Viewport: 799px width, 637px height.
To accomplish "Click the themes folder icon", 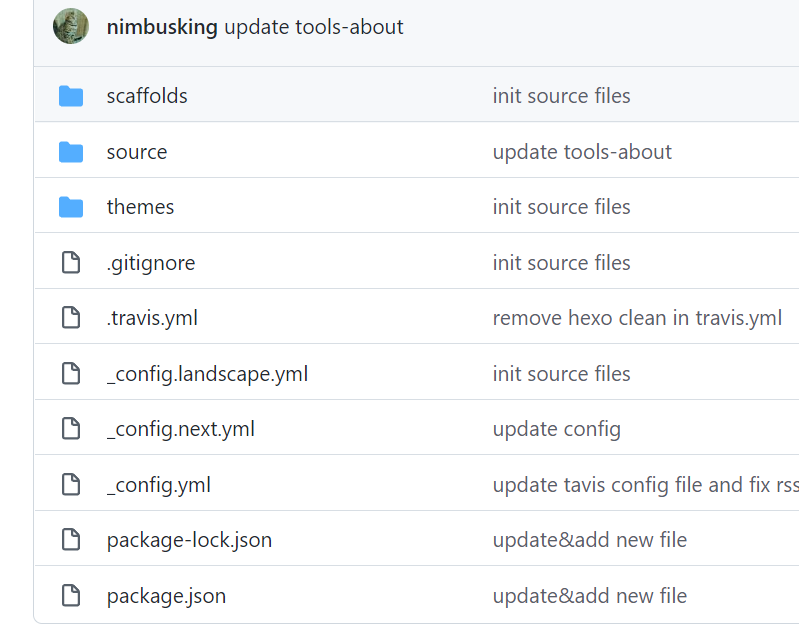I will click(x=71, y=207).
